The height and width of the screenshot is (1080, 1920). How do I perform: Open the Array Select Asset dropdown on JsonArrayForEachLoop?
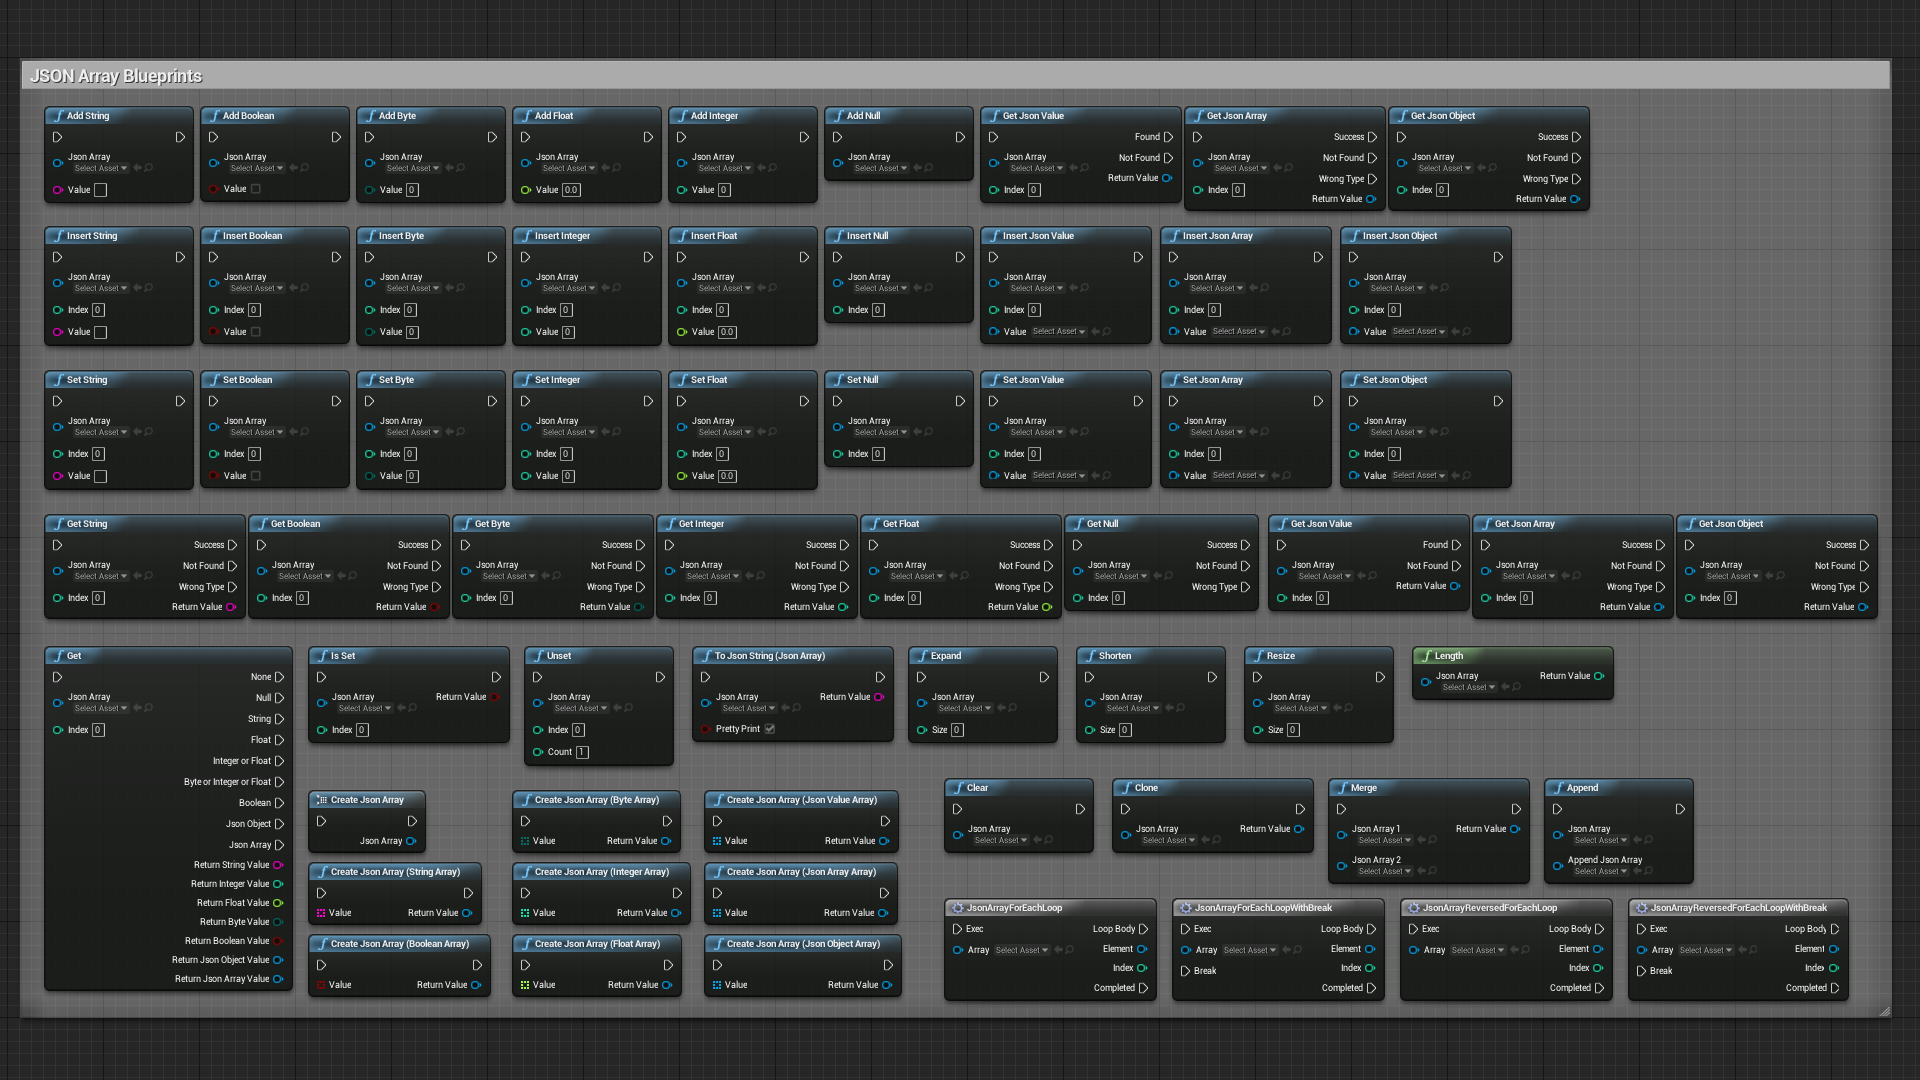(x=1022, y=950)
